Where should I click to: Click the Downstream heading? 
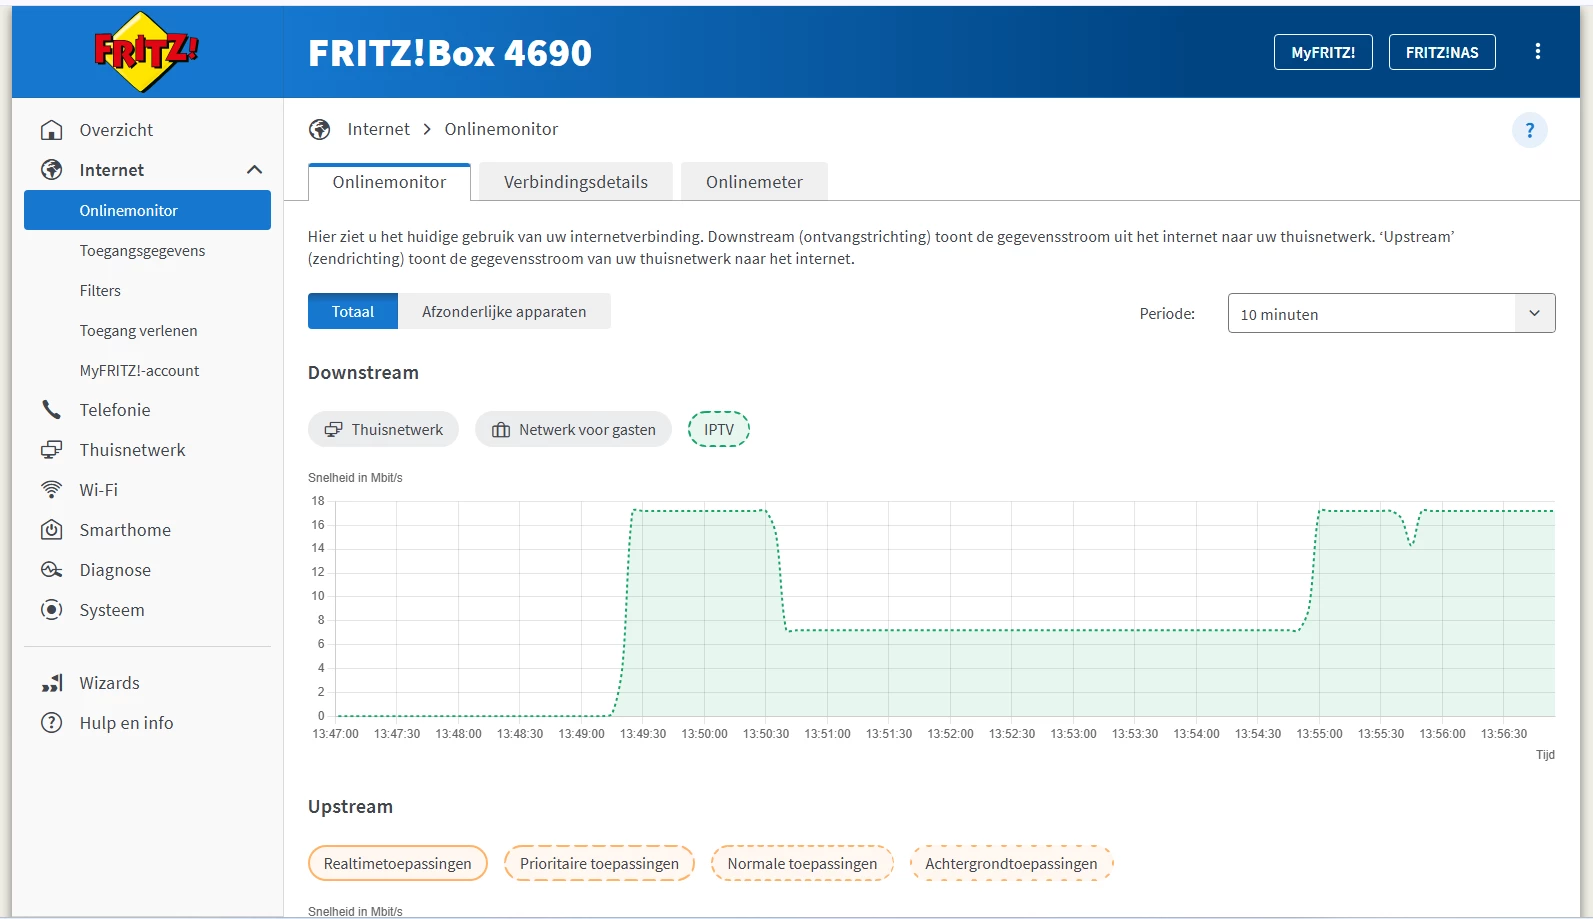tap(363, 372)
